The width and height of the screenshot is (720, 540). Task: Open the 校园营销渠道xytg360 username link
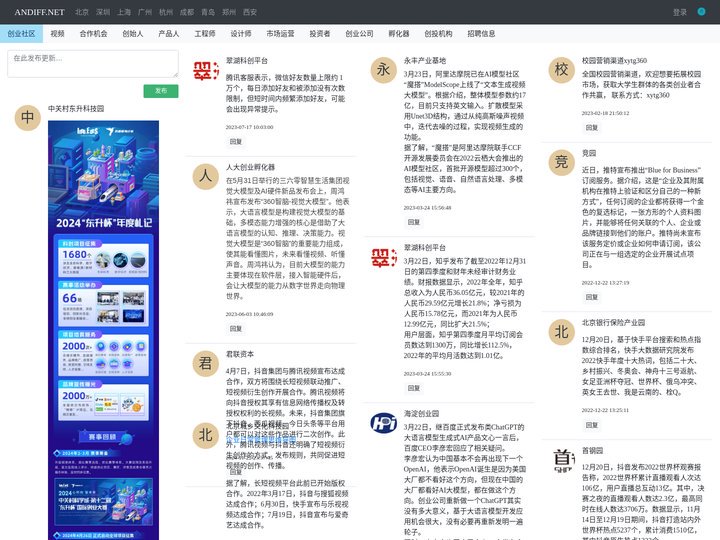click(x=614, y=61)
